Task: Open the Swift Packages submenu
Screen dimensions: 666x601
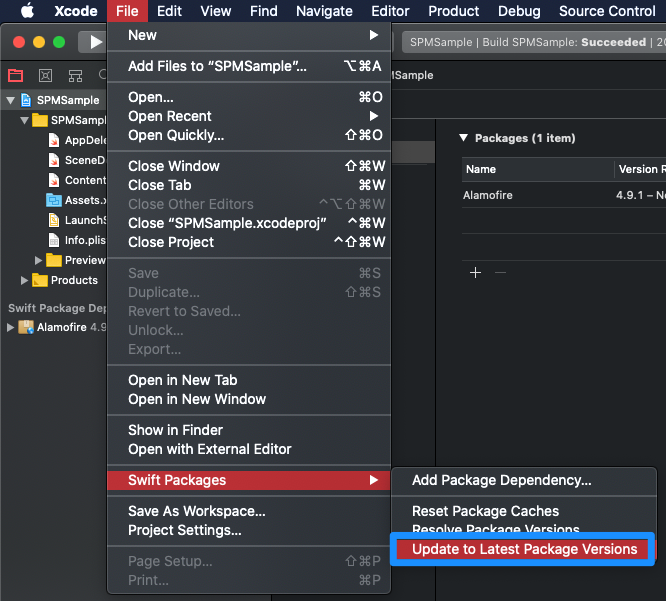Action: [249, 480]
